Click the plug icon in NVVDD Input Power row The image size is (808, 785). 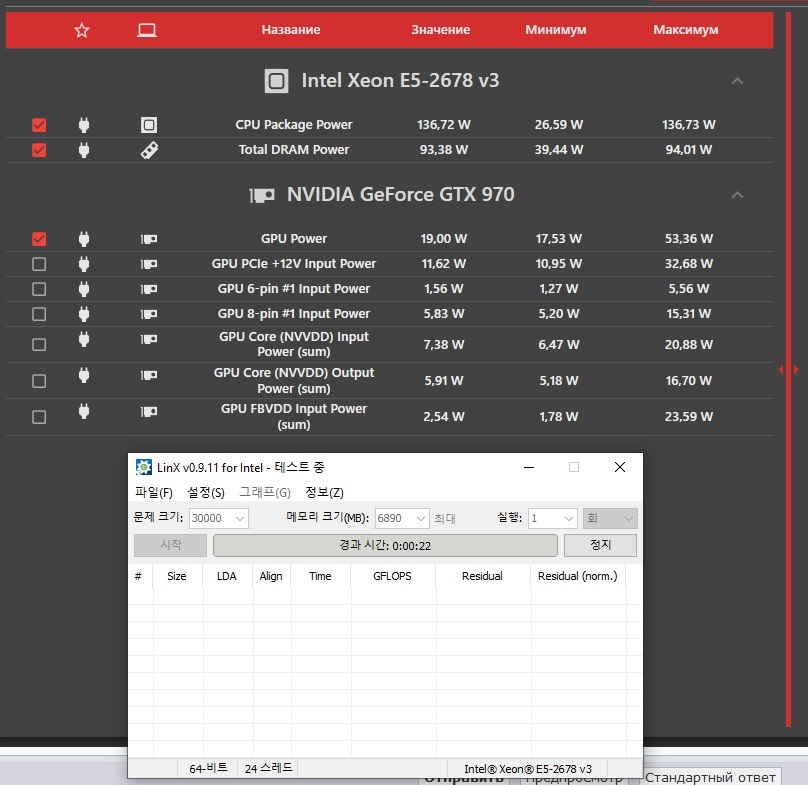(83, 339)
